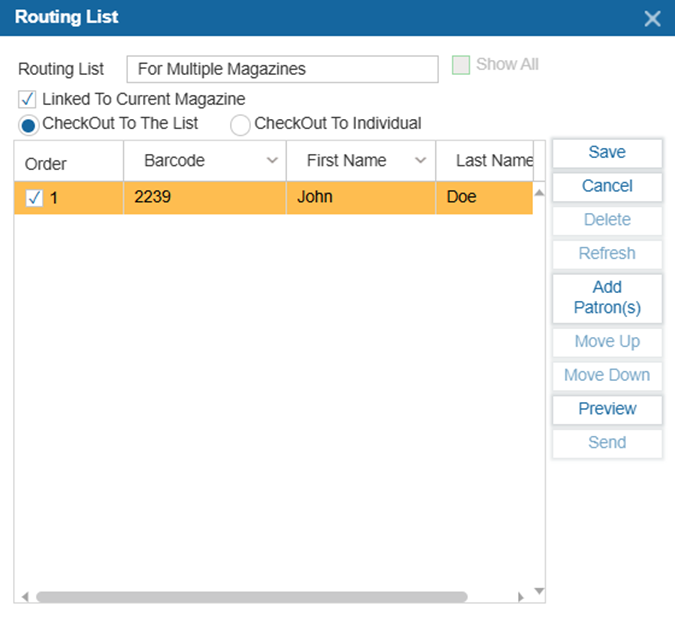
Task: Select the John Doe patron row
Action: (330, 198)
